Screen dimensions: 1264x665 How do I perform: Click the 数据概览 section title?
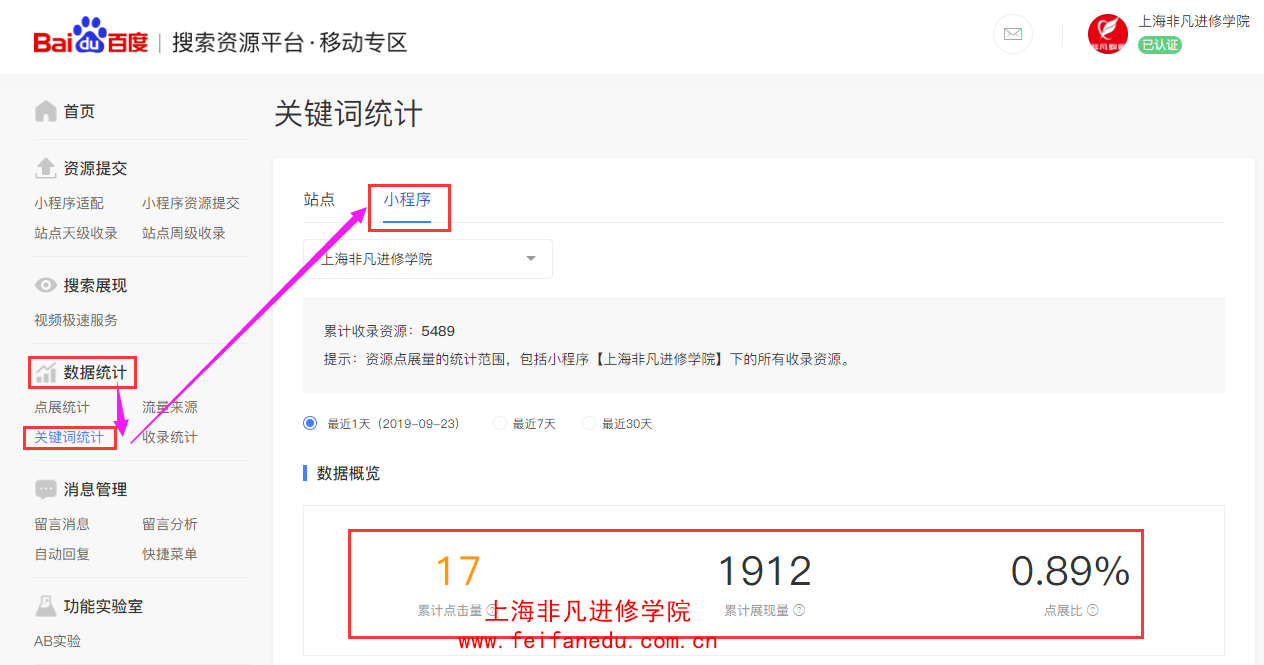click(348, 473)
